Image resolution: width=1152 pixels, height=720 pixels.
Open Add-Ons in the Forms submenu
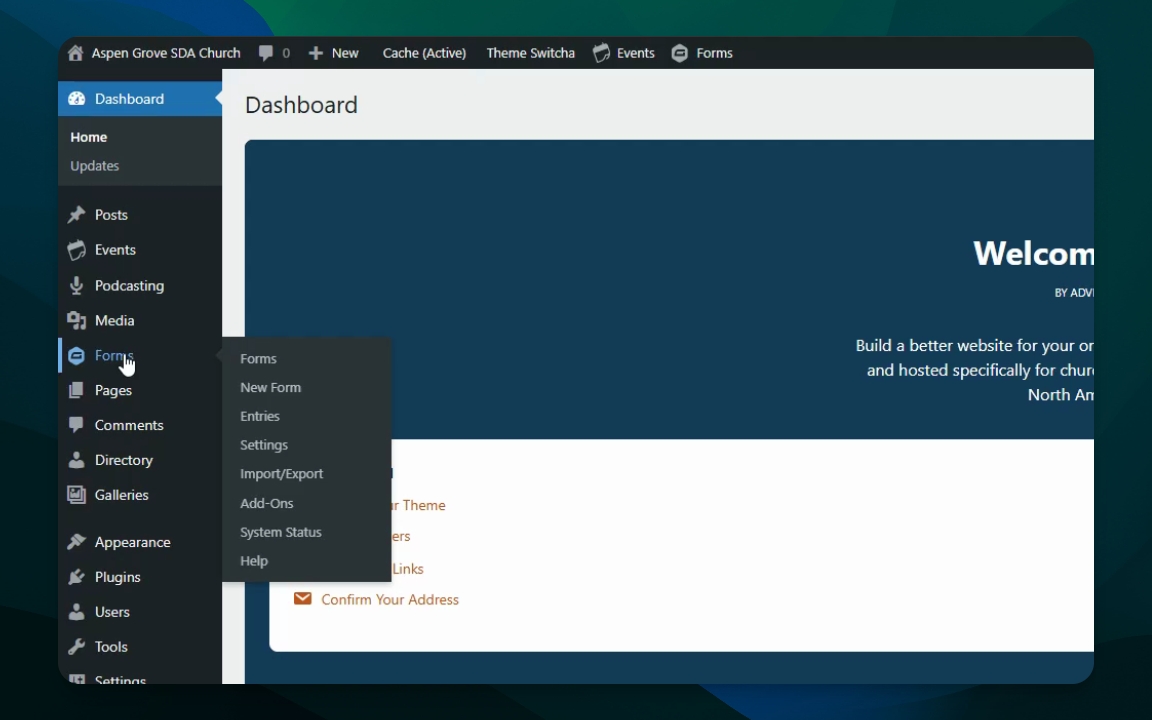[x=267, y=503]
